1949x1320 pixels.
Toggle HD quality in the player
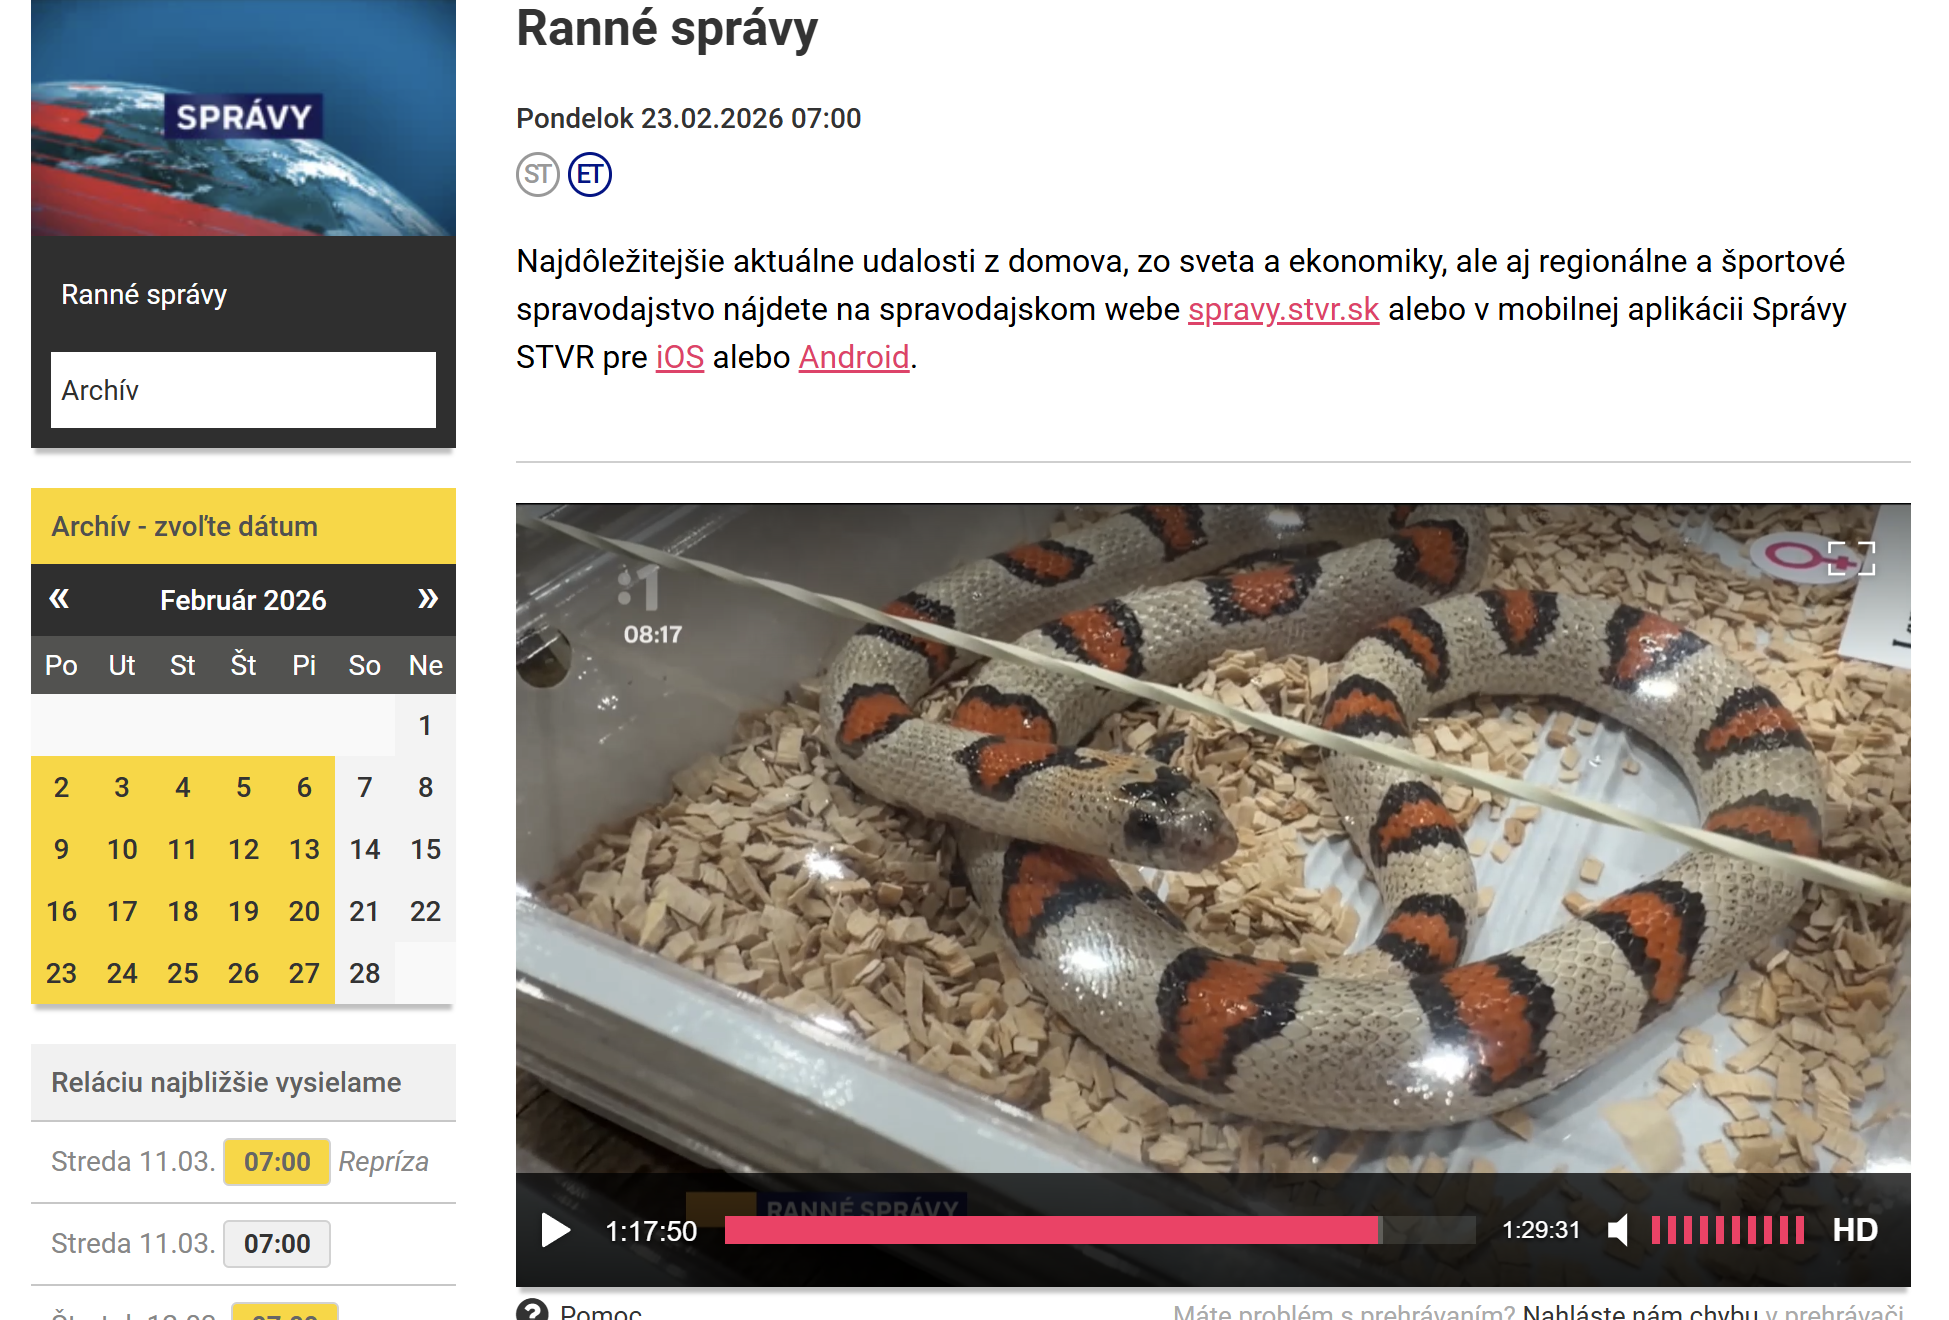pos(1855,1230)
